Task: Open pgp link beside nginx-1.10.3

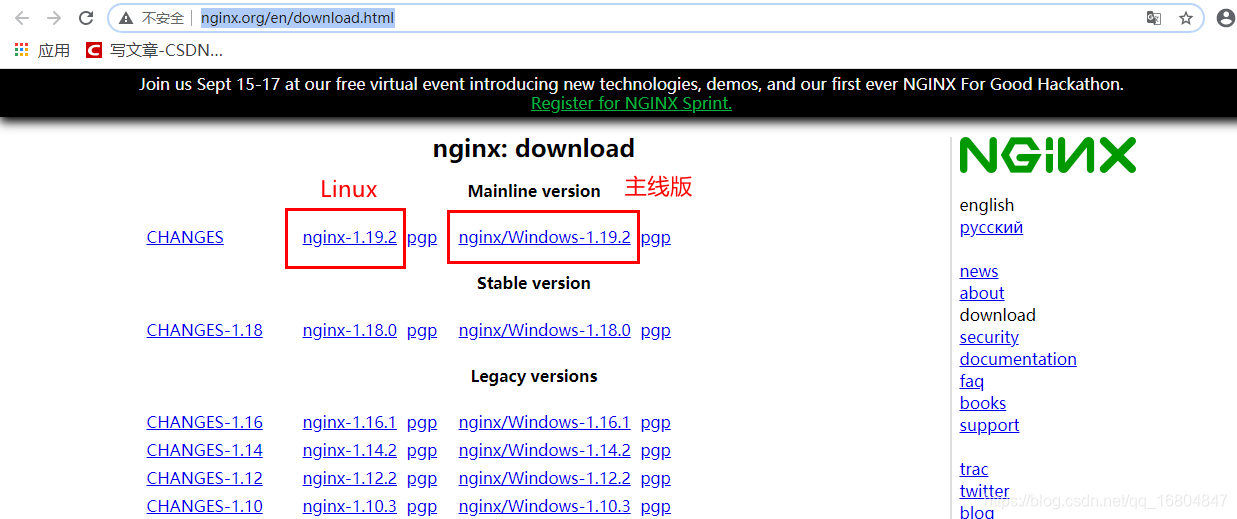Action: [x=422, y=507]
